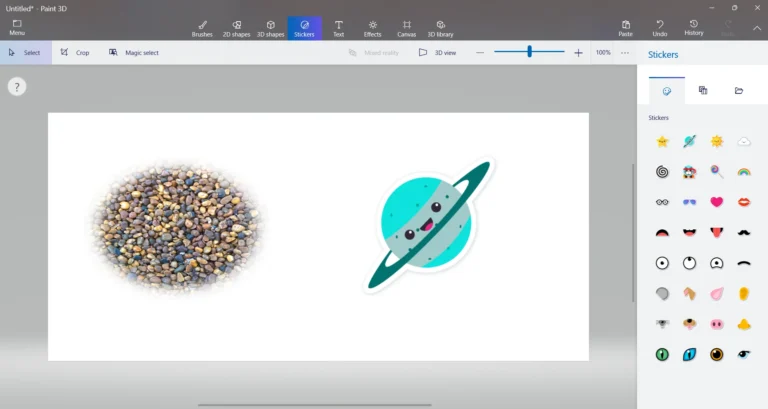This screenshot has width=768, height=409.
Task: Open the more options ellipsis menu
Action: [x=625, y=52]
